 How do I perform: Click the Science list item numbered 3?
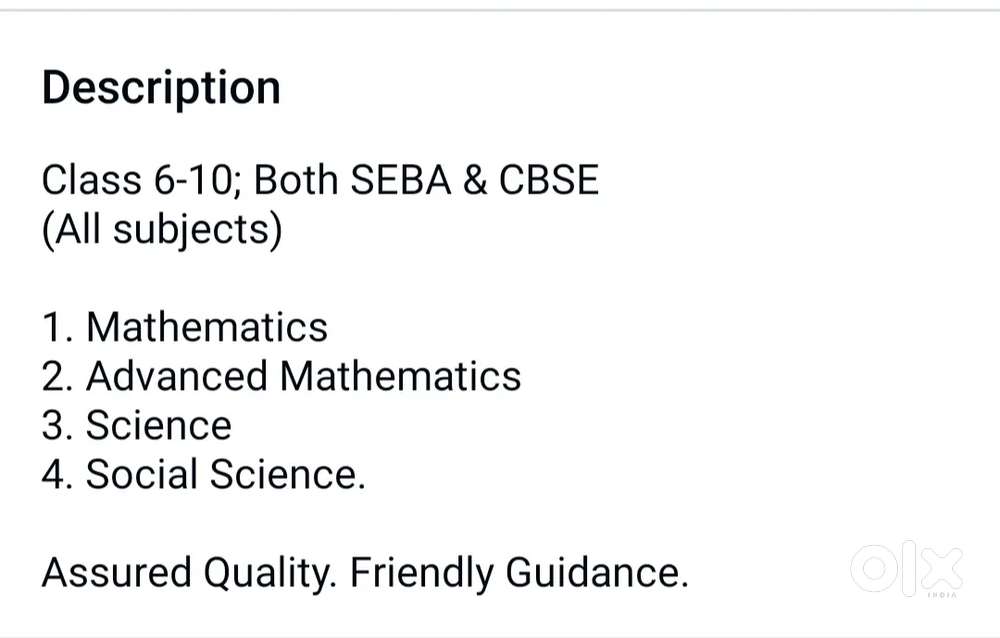[137, 425]
